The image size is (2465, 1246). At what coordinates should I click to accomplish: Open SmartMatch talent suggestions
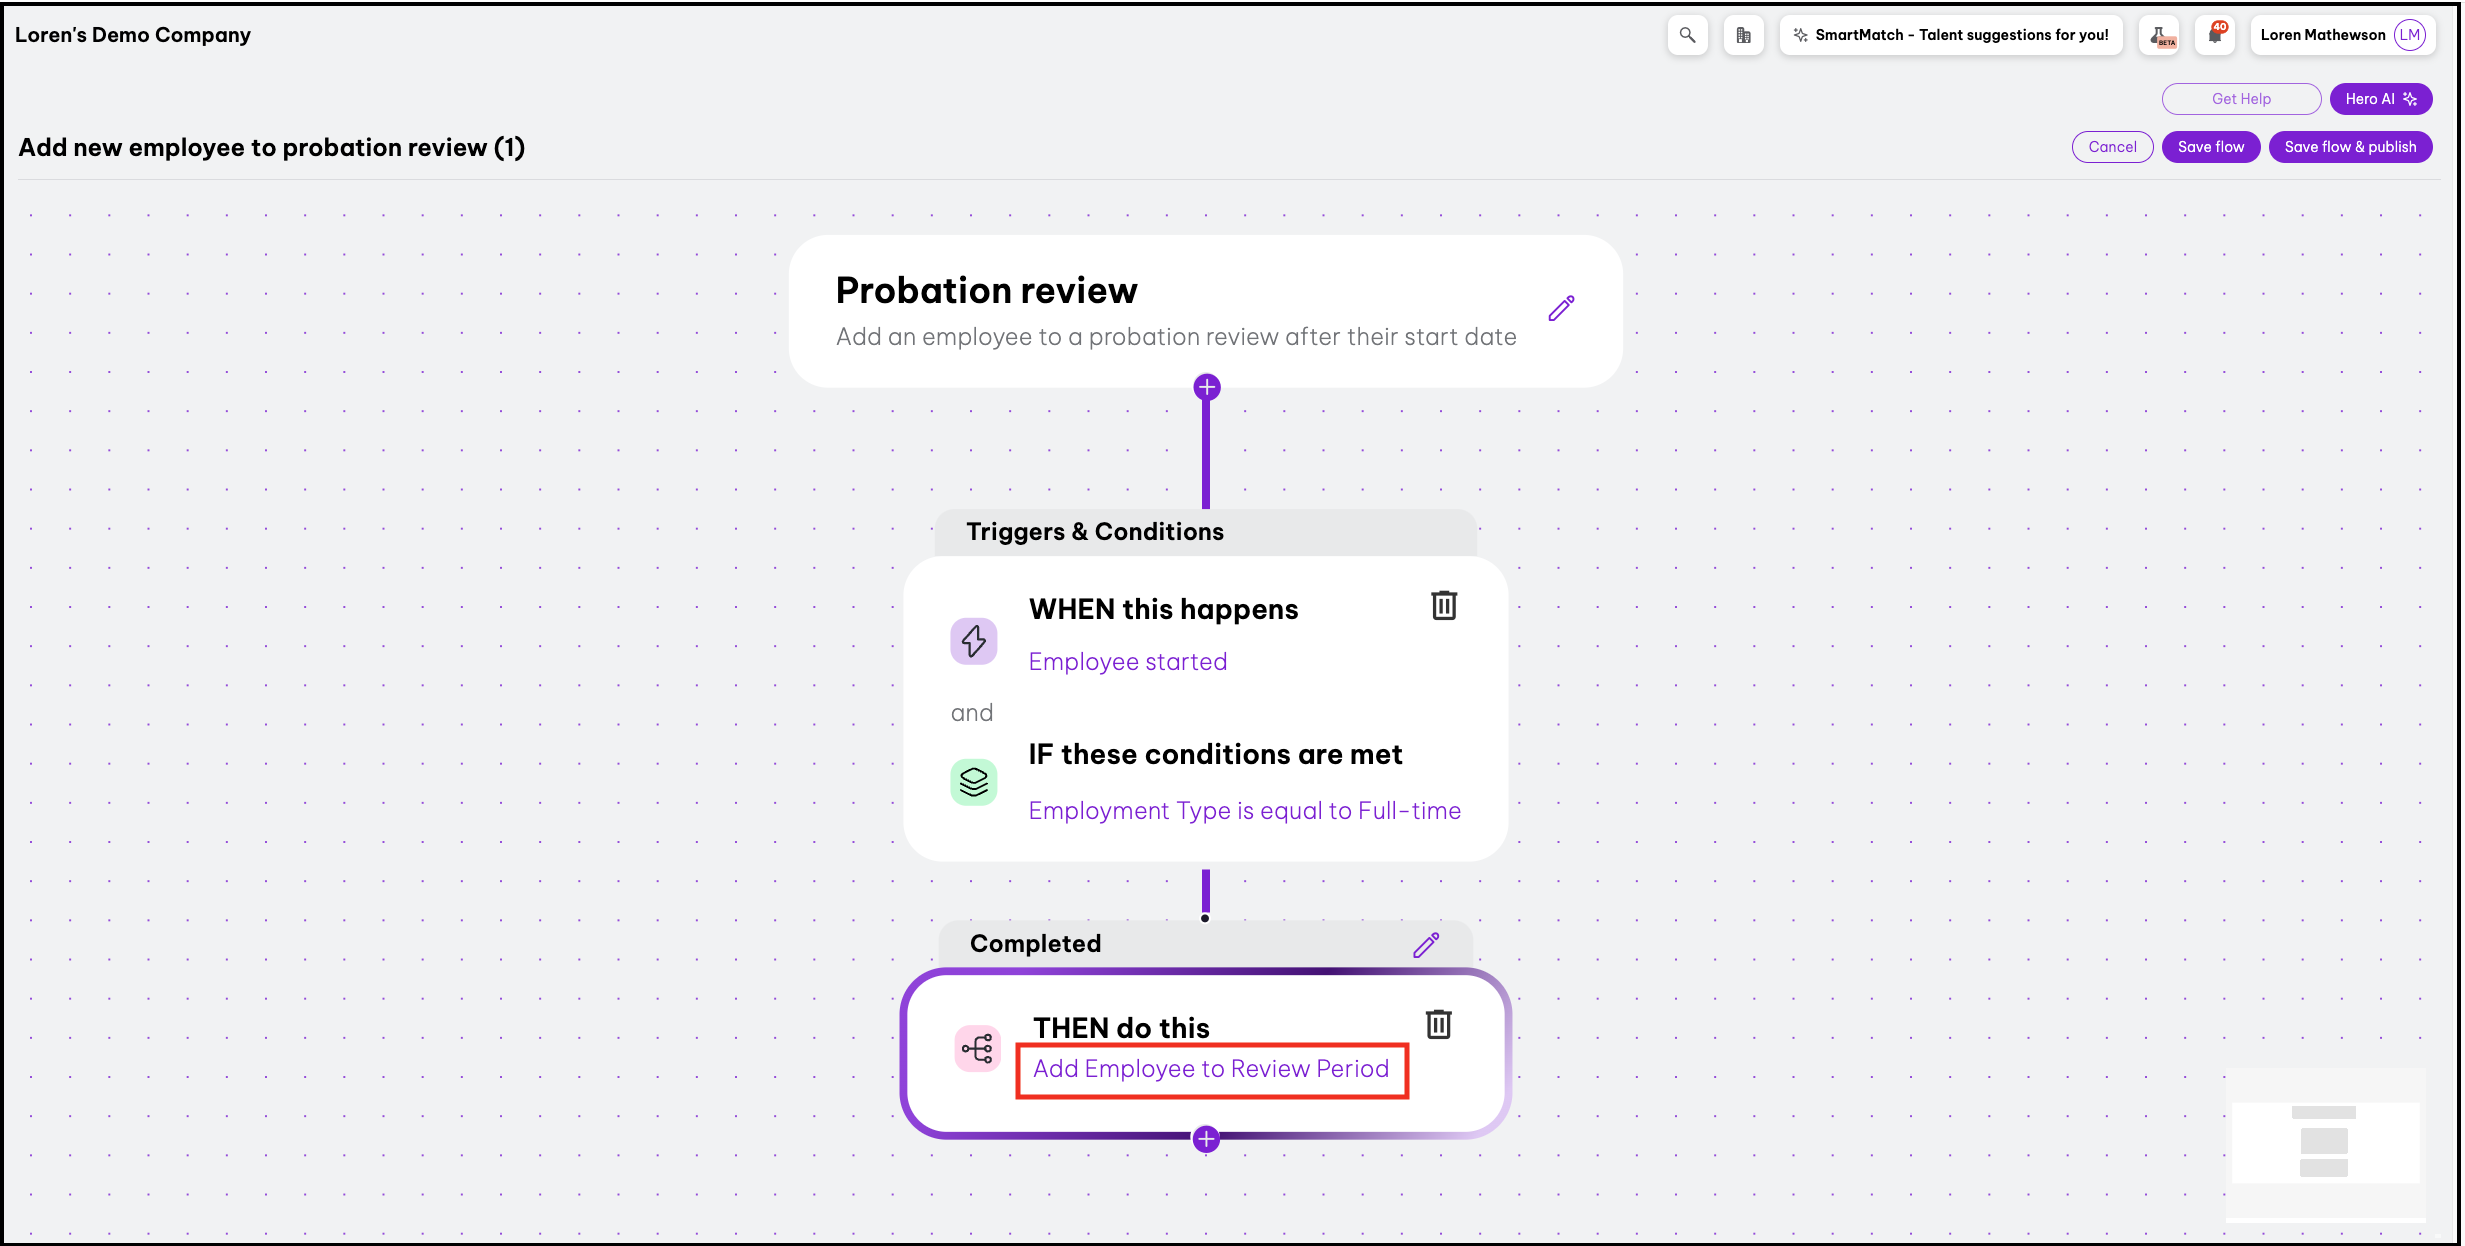tap(1950, 35)
